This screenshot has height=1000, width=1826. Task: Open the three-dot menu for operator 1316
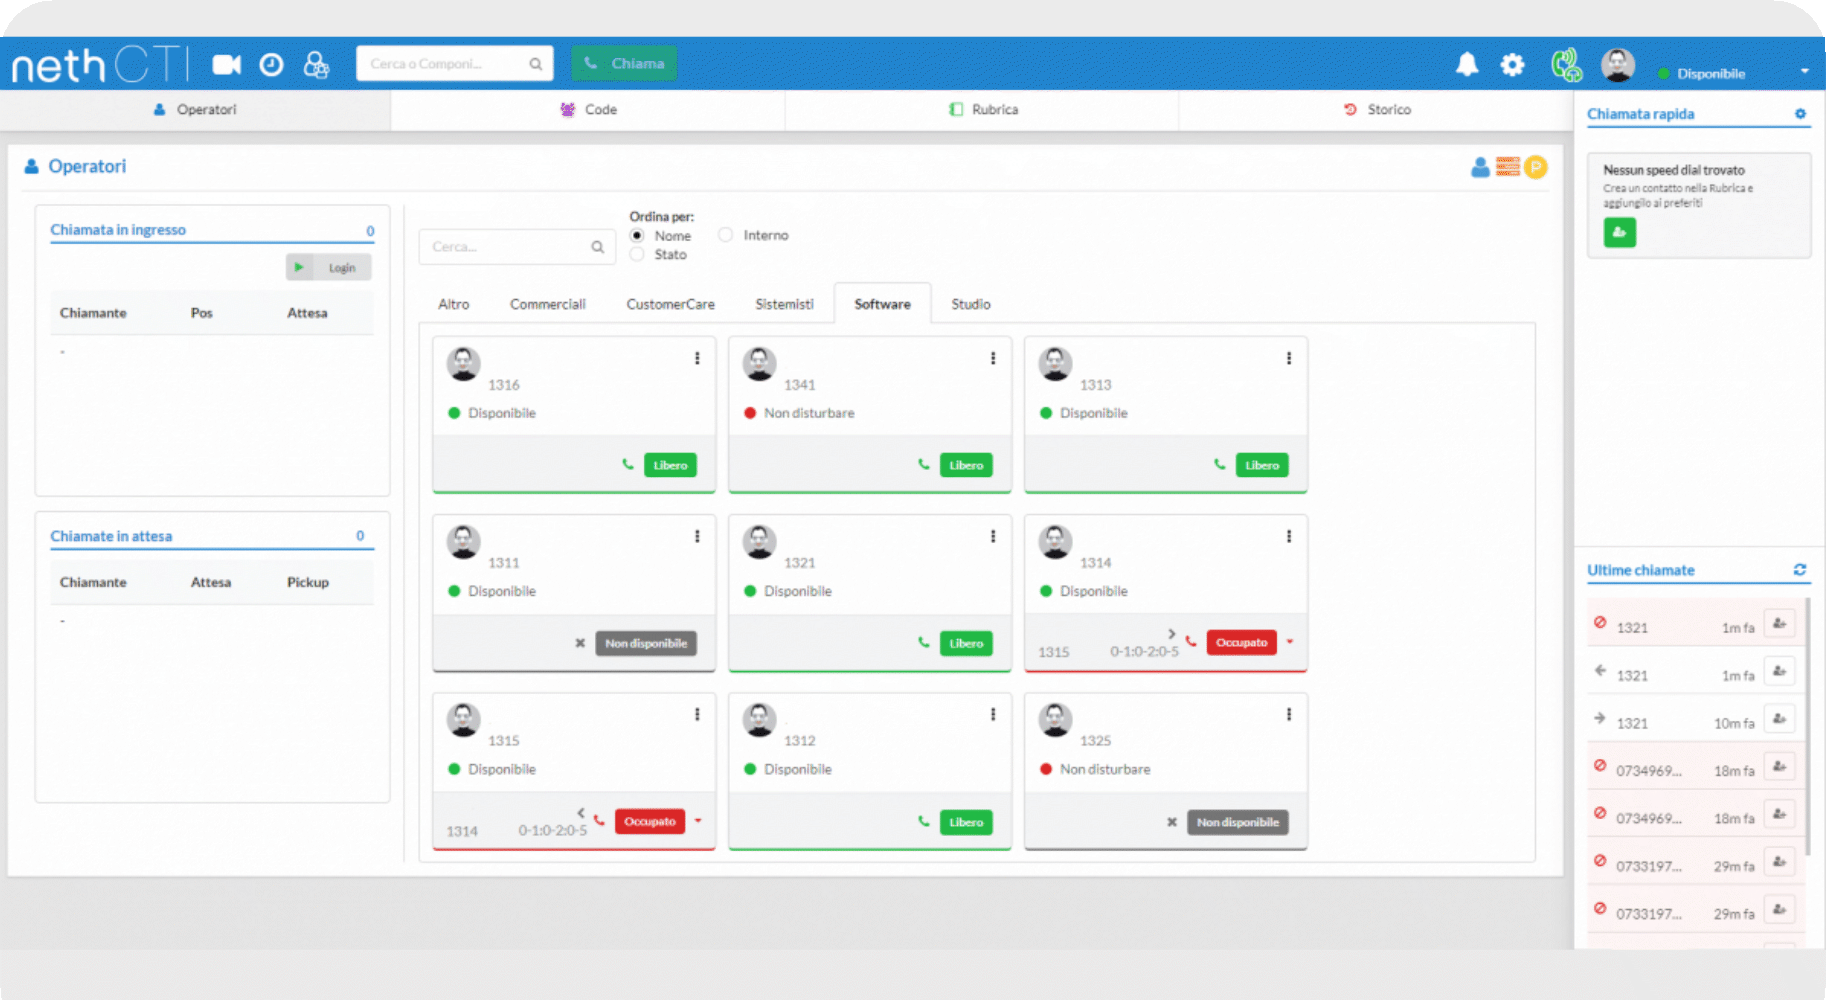(697, 358)
